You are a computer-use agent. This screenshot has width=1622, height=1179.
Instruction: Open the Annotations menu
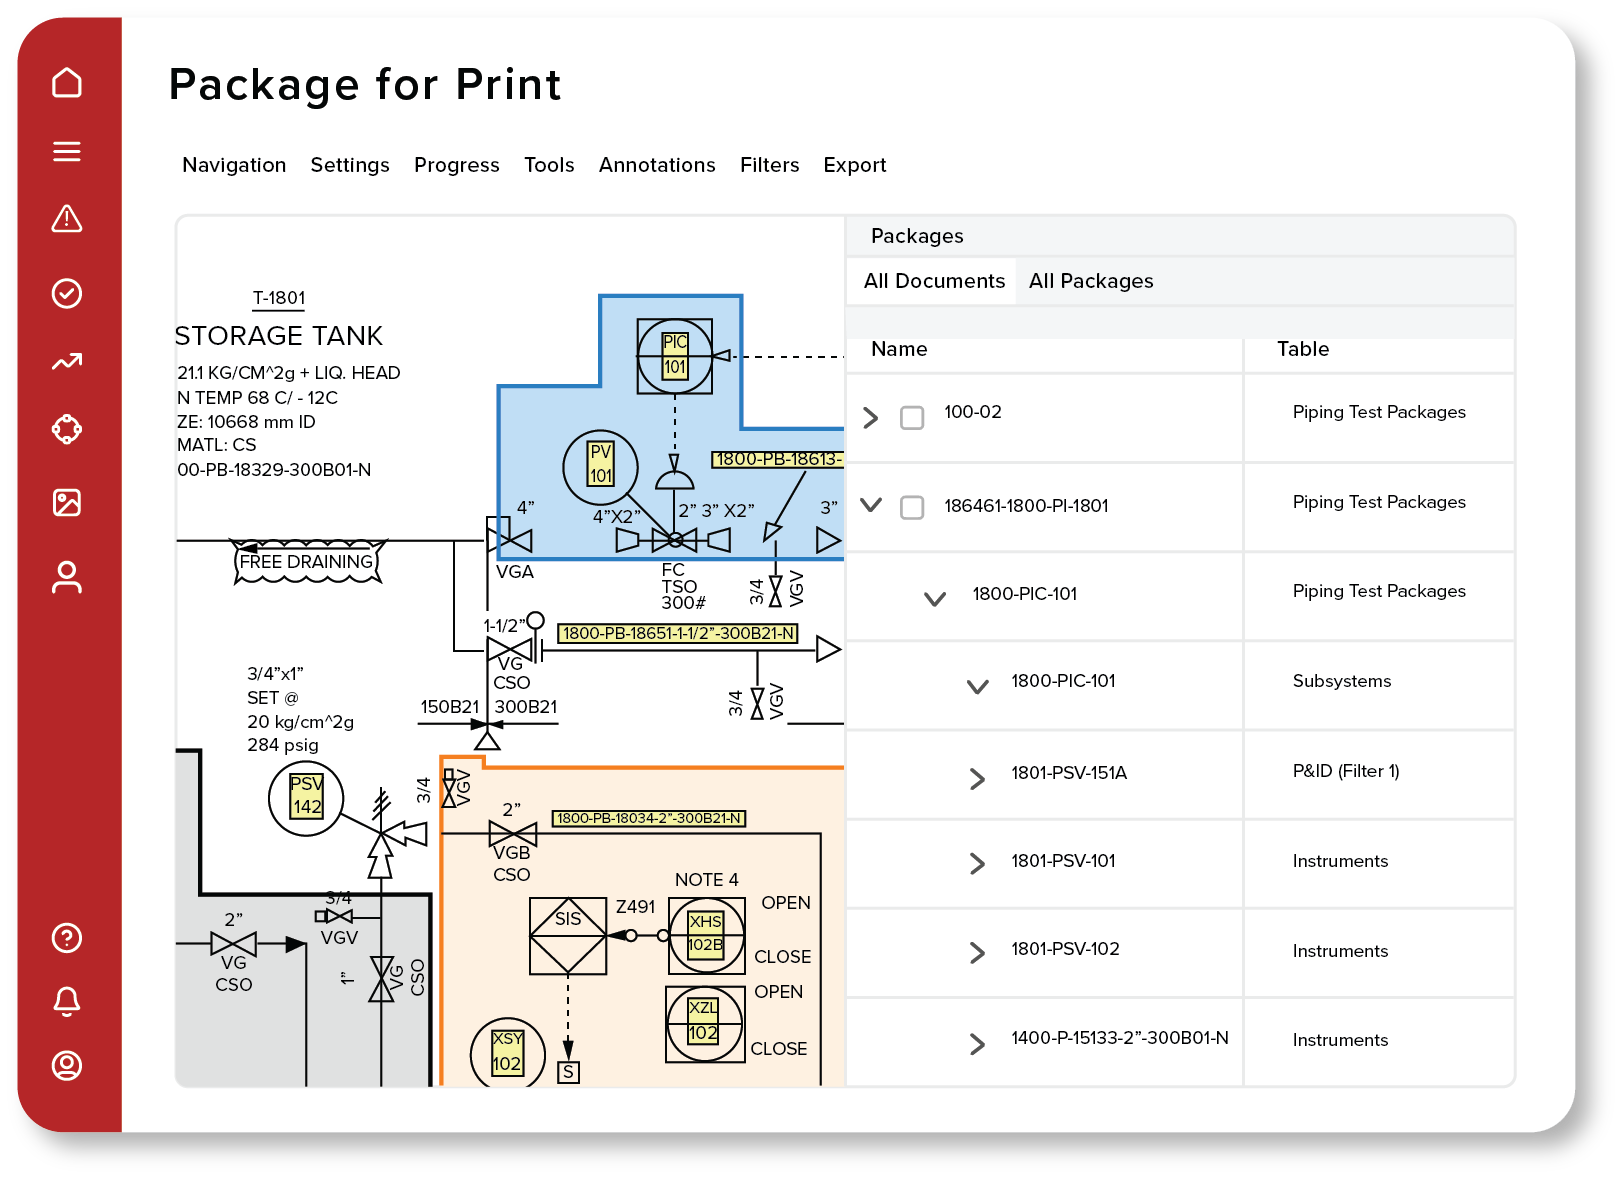656,165
